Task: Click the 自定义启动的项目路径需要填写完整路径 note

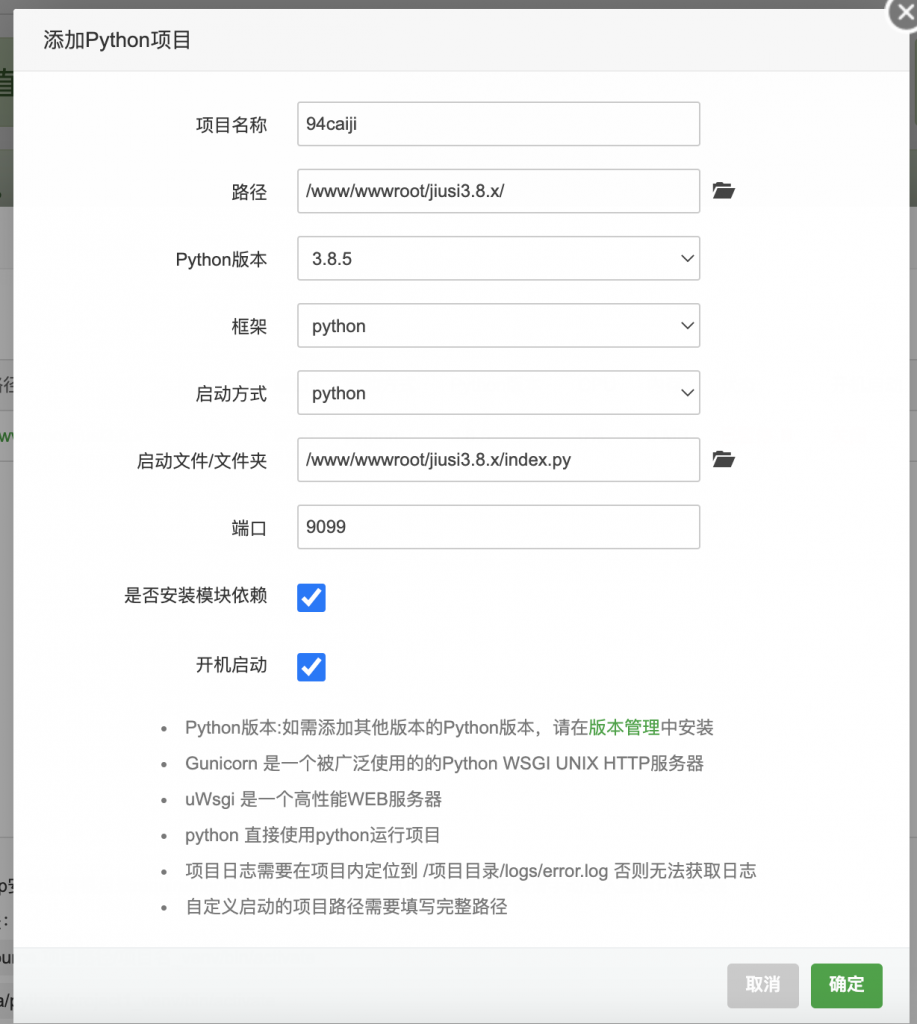Action: pyautogui.click(x=346, y=907)
